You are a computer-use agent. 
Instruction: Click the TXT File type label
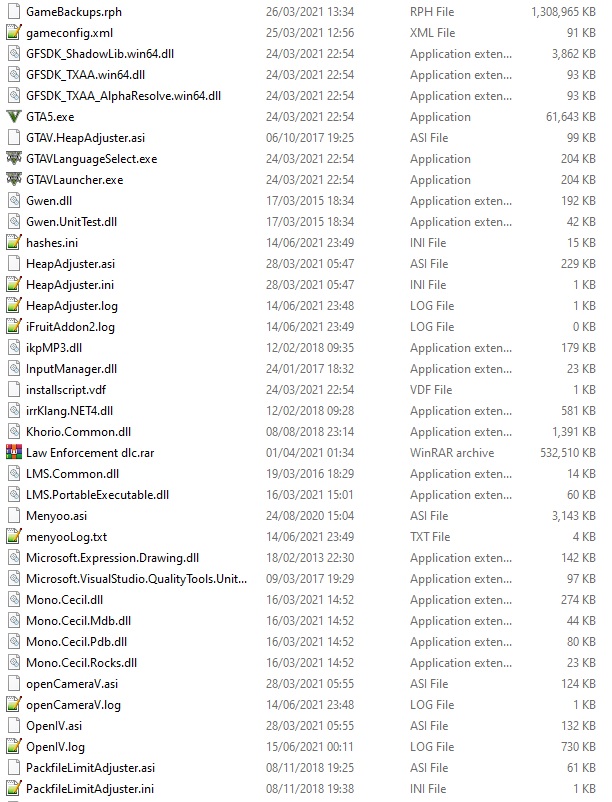tap(430, 537)
